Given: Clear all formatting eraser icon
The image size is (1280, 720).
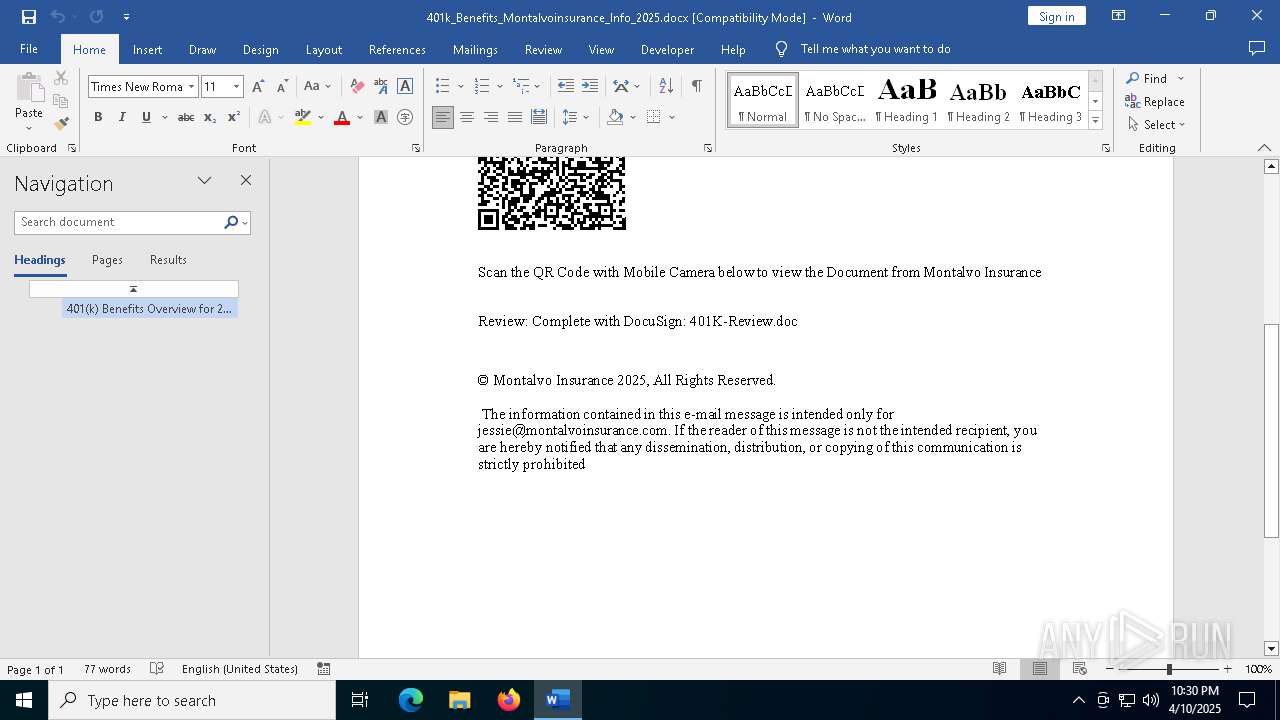Looking at the screenshot, I should (357, 87).
